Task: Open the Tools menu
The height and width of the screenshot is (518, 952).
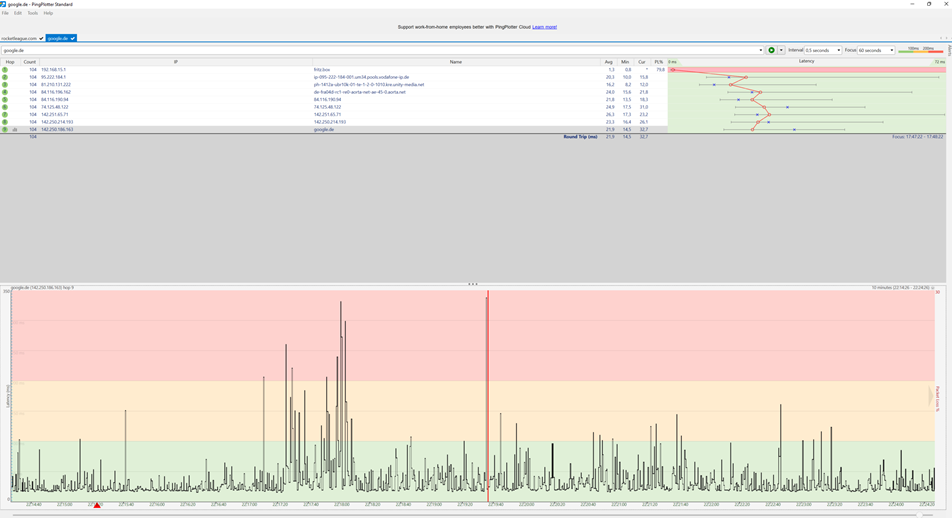Action: click(x=33, y=13)
